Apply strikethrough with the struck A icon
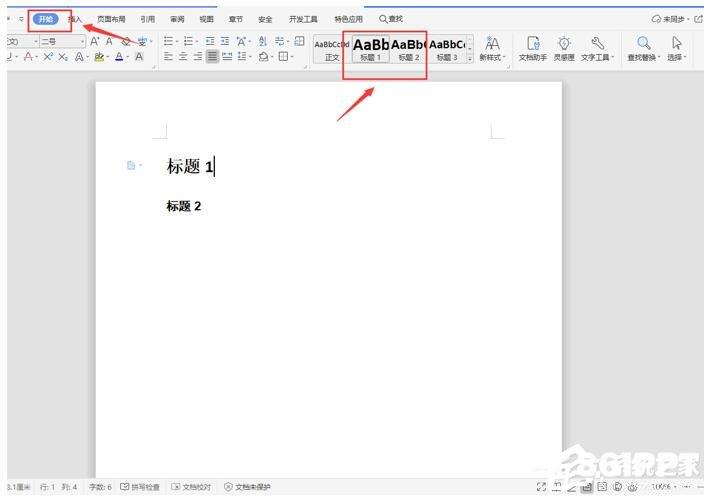 click(28, 57)
